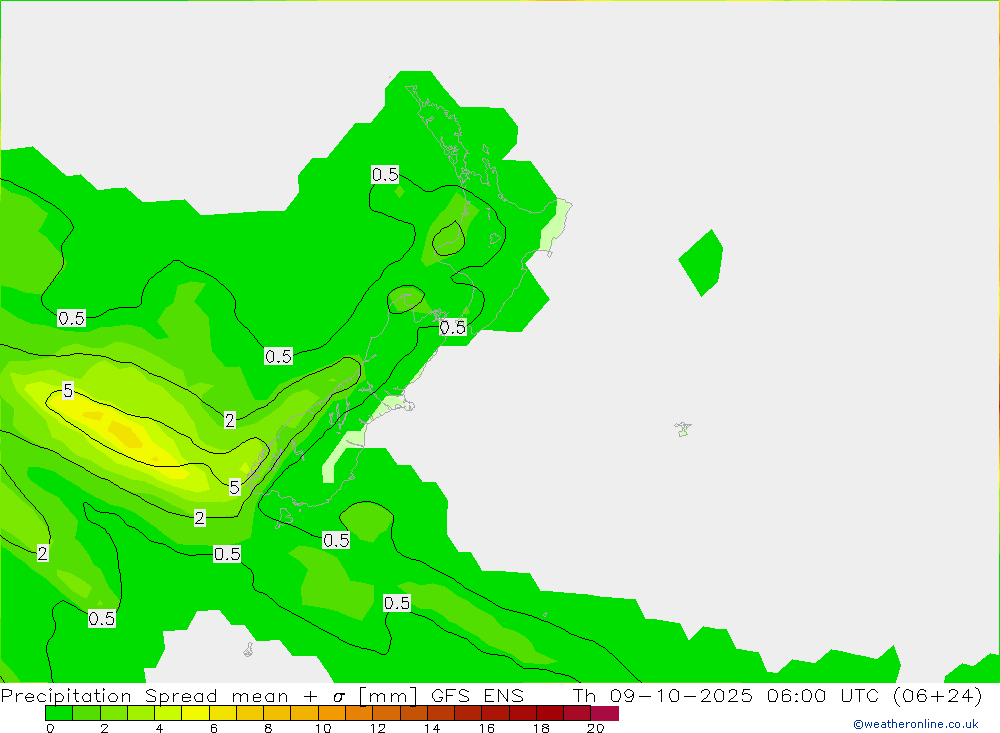Click the legend tick label 4

point(159,728)
